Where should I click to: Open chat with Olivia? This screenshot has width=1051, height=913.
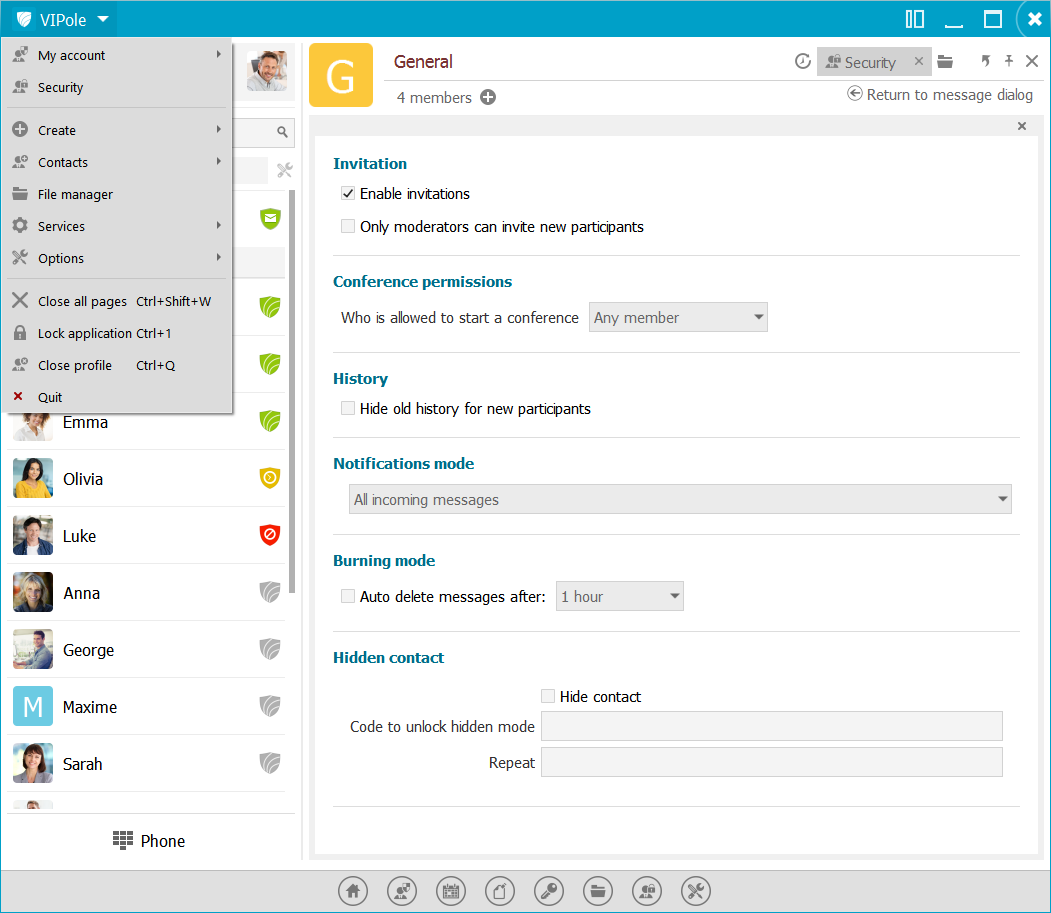tap(146, 479)
